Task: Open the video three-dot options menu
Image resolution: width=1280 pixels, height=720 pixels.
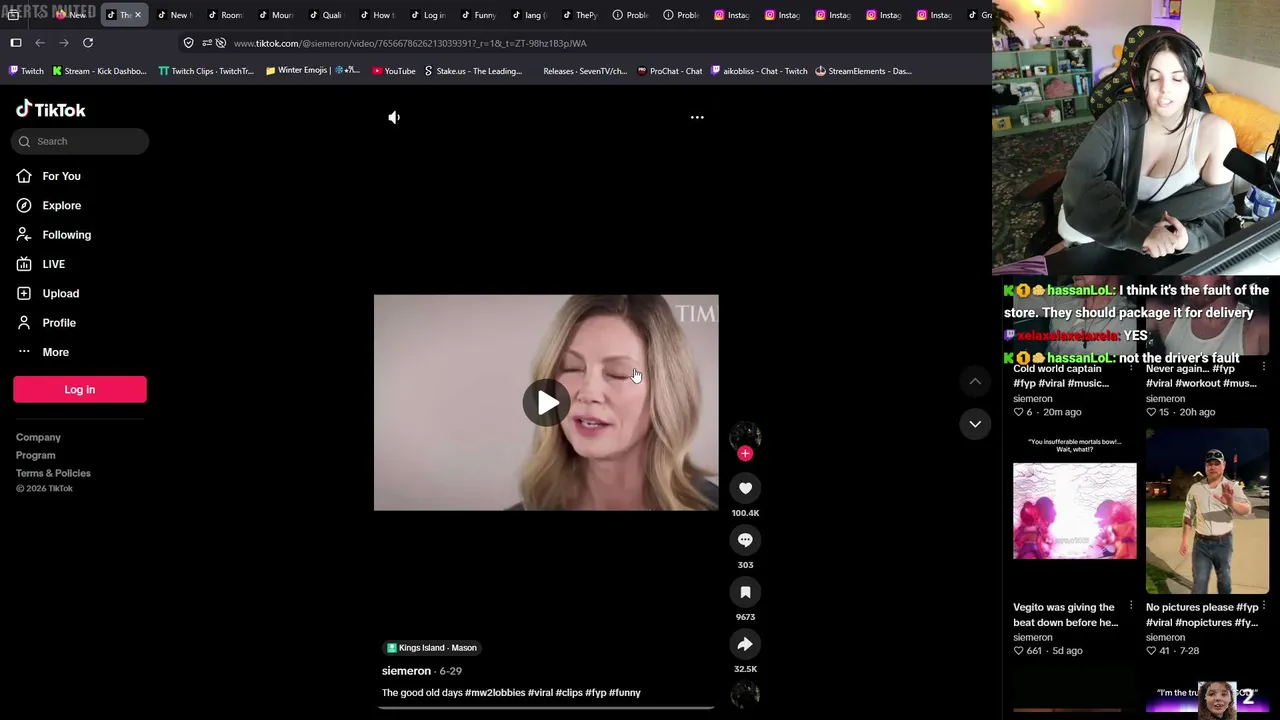Action: (697, 117)
